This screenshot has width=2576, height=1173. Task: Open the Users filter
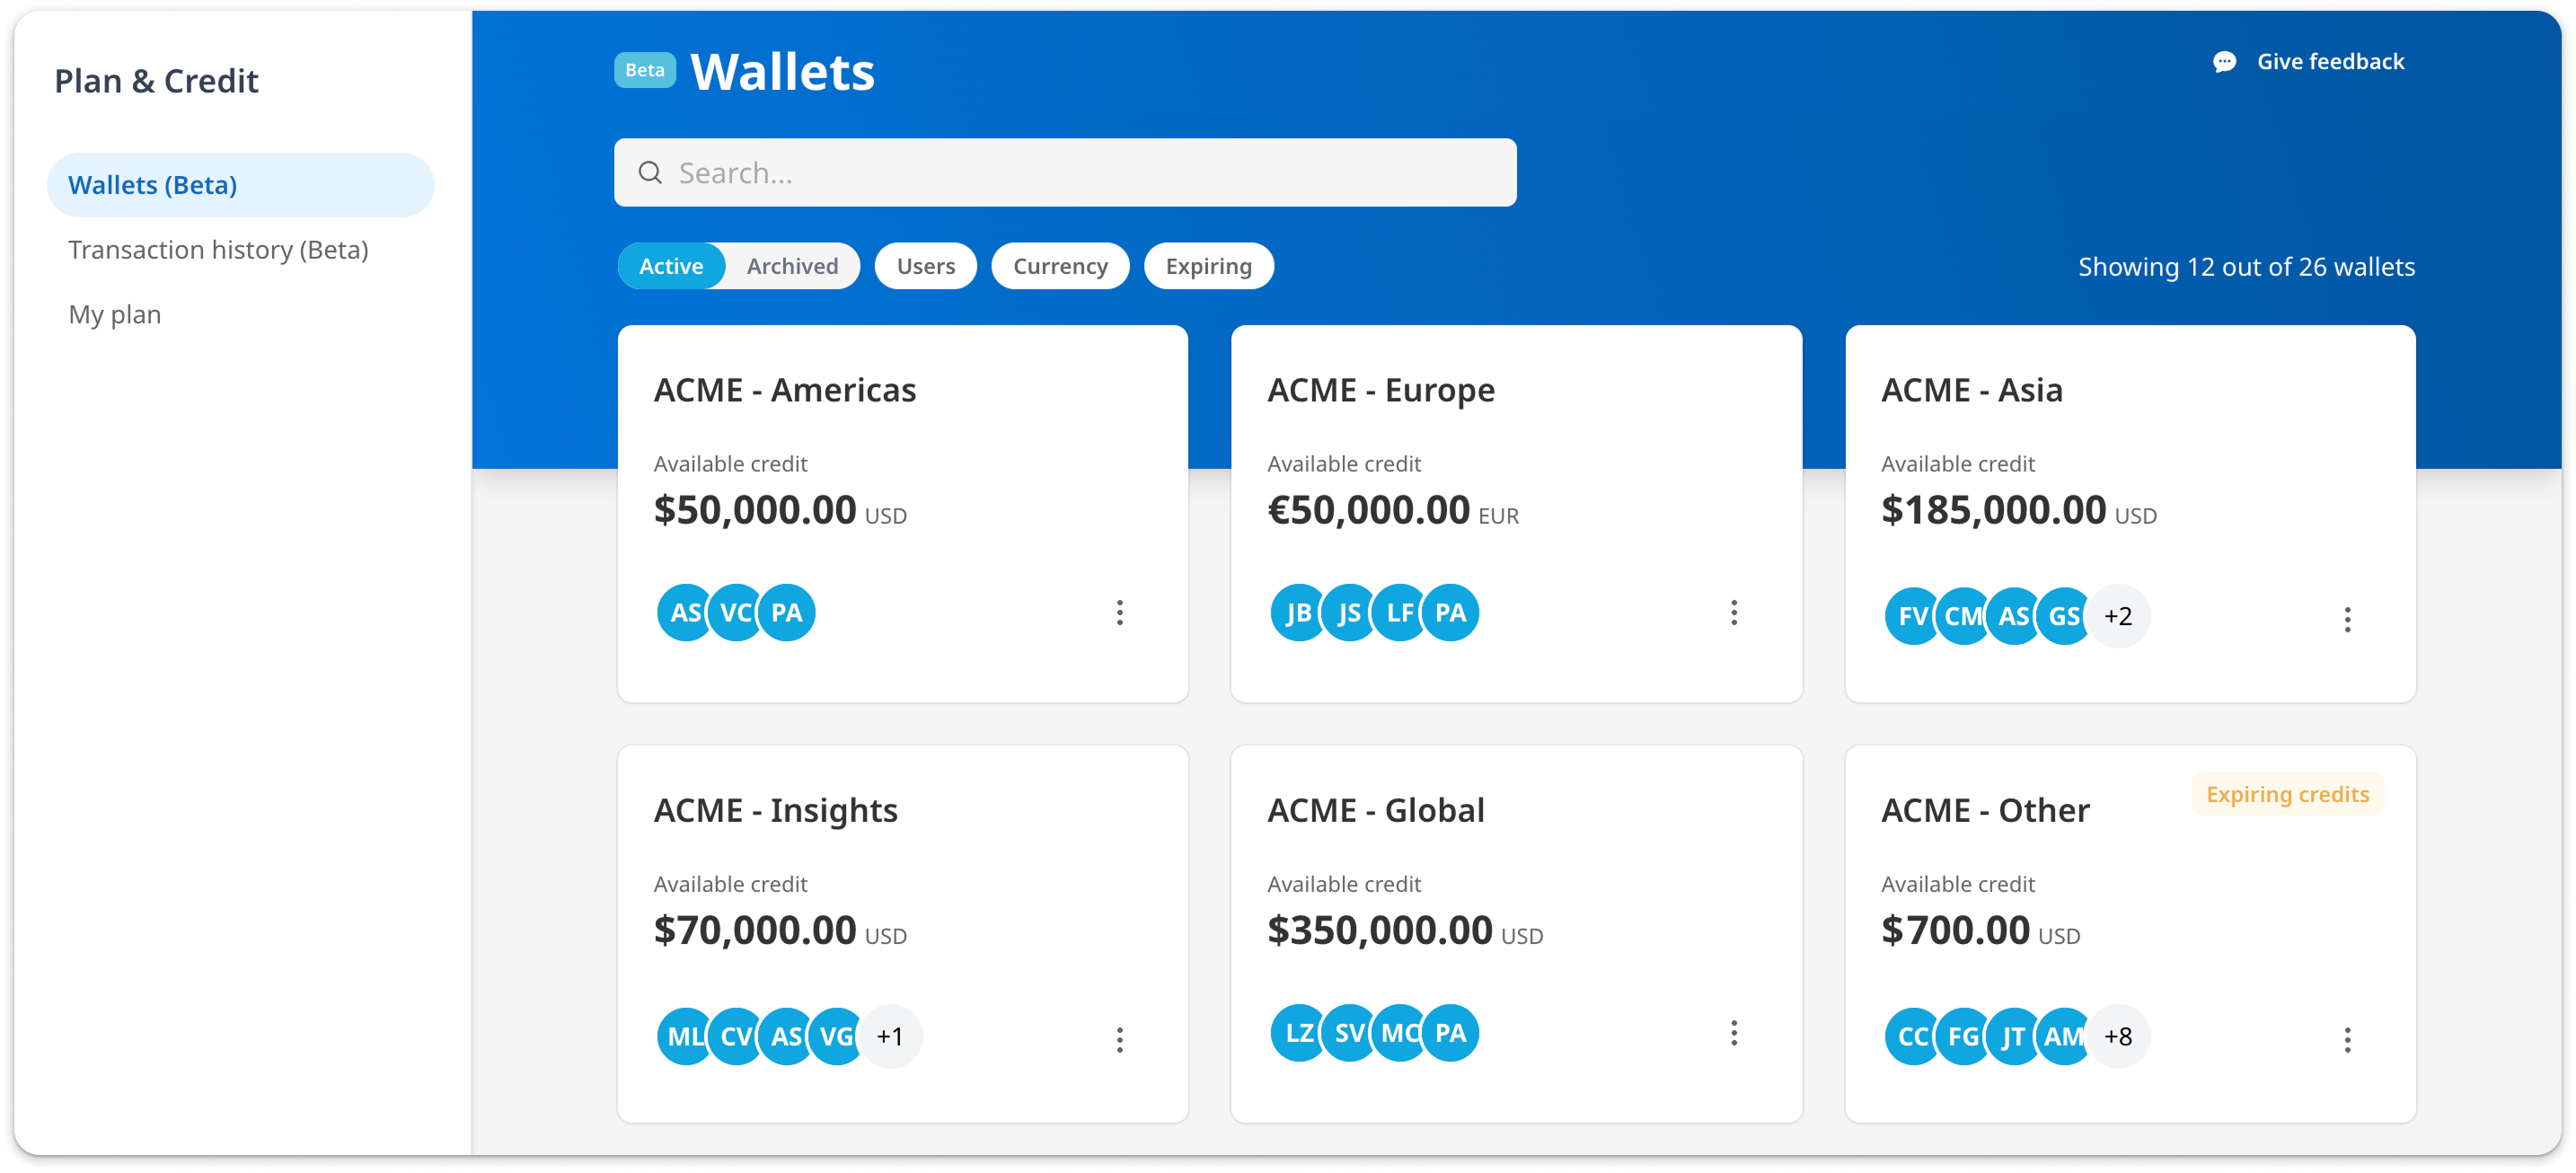click(925, 266)
